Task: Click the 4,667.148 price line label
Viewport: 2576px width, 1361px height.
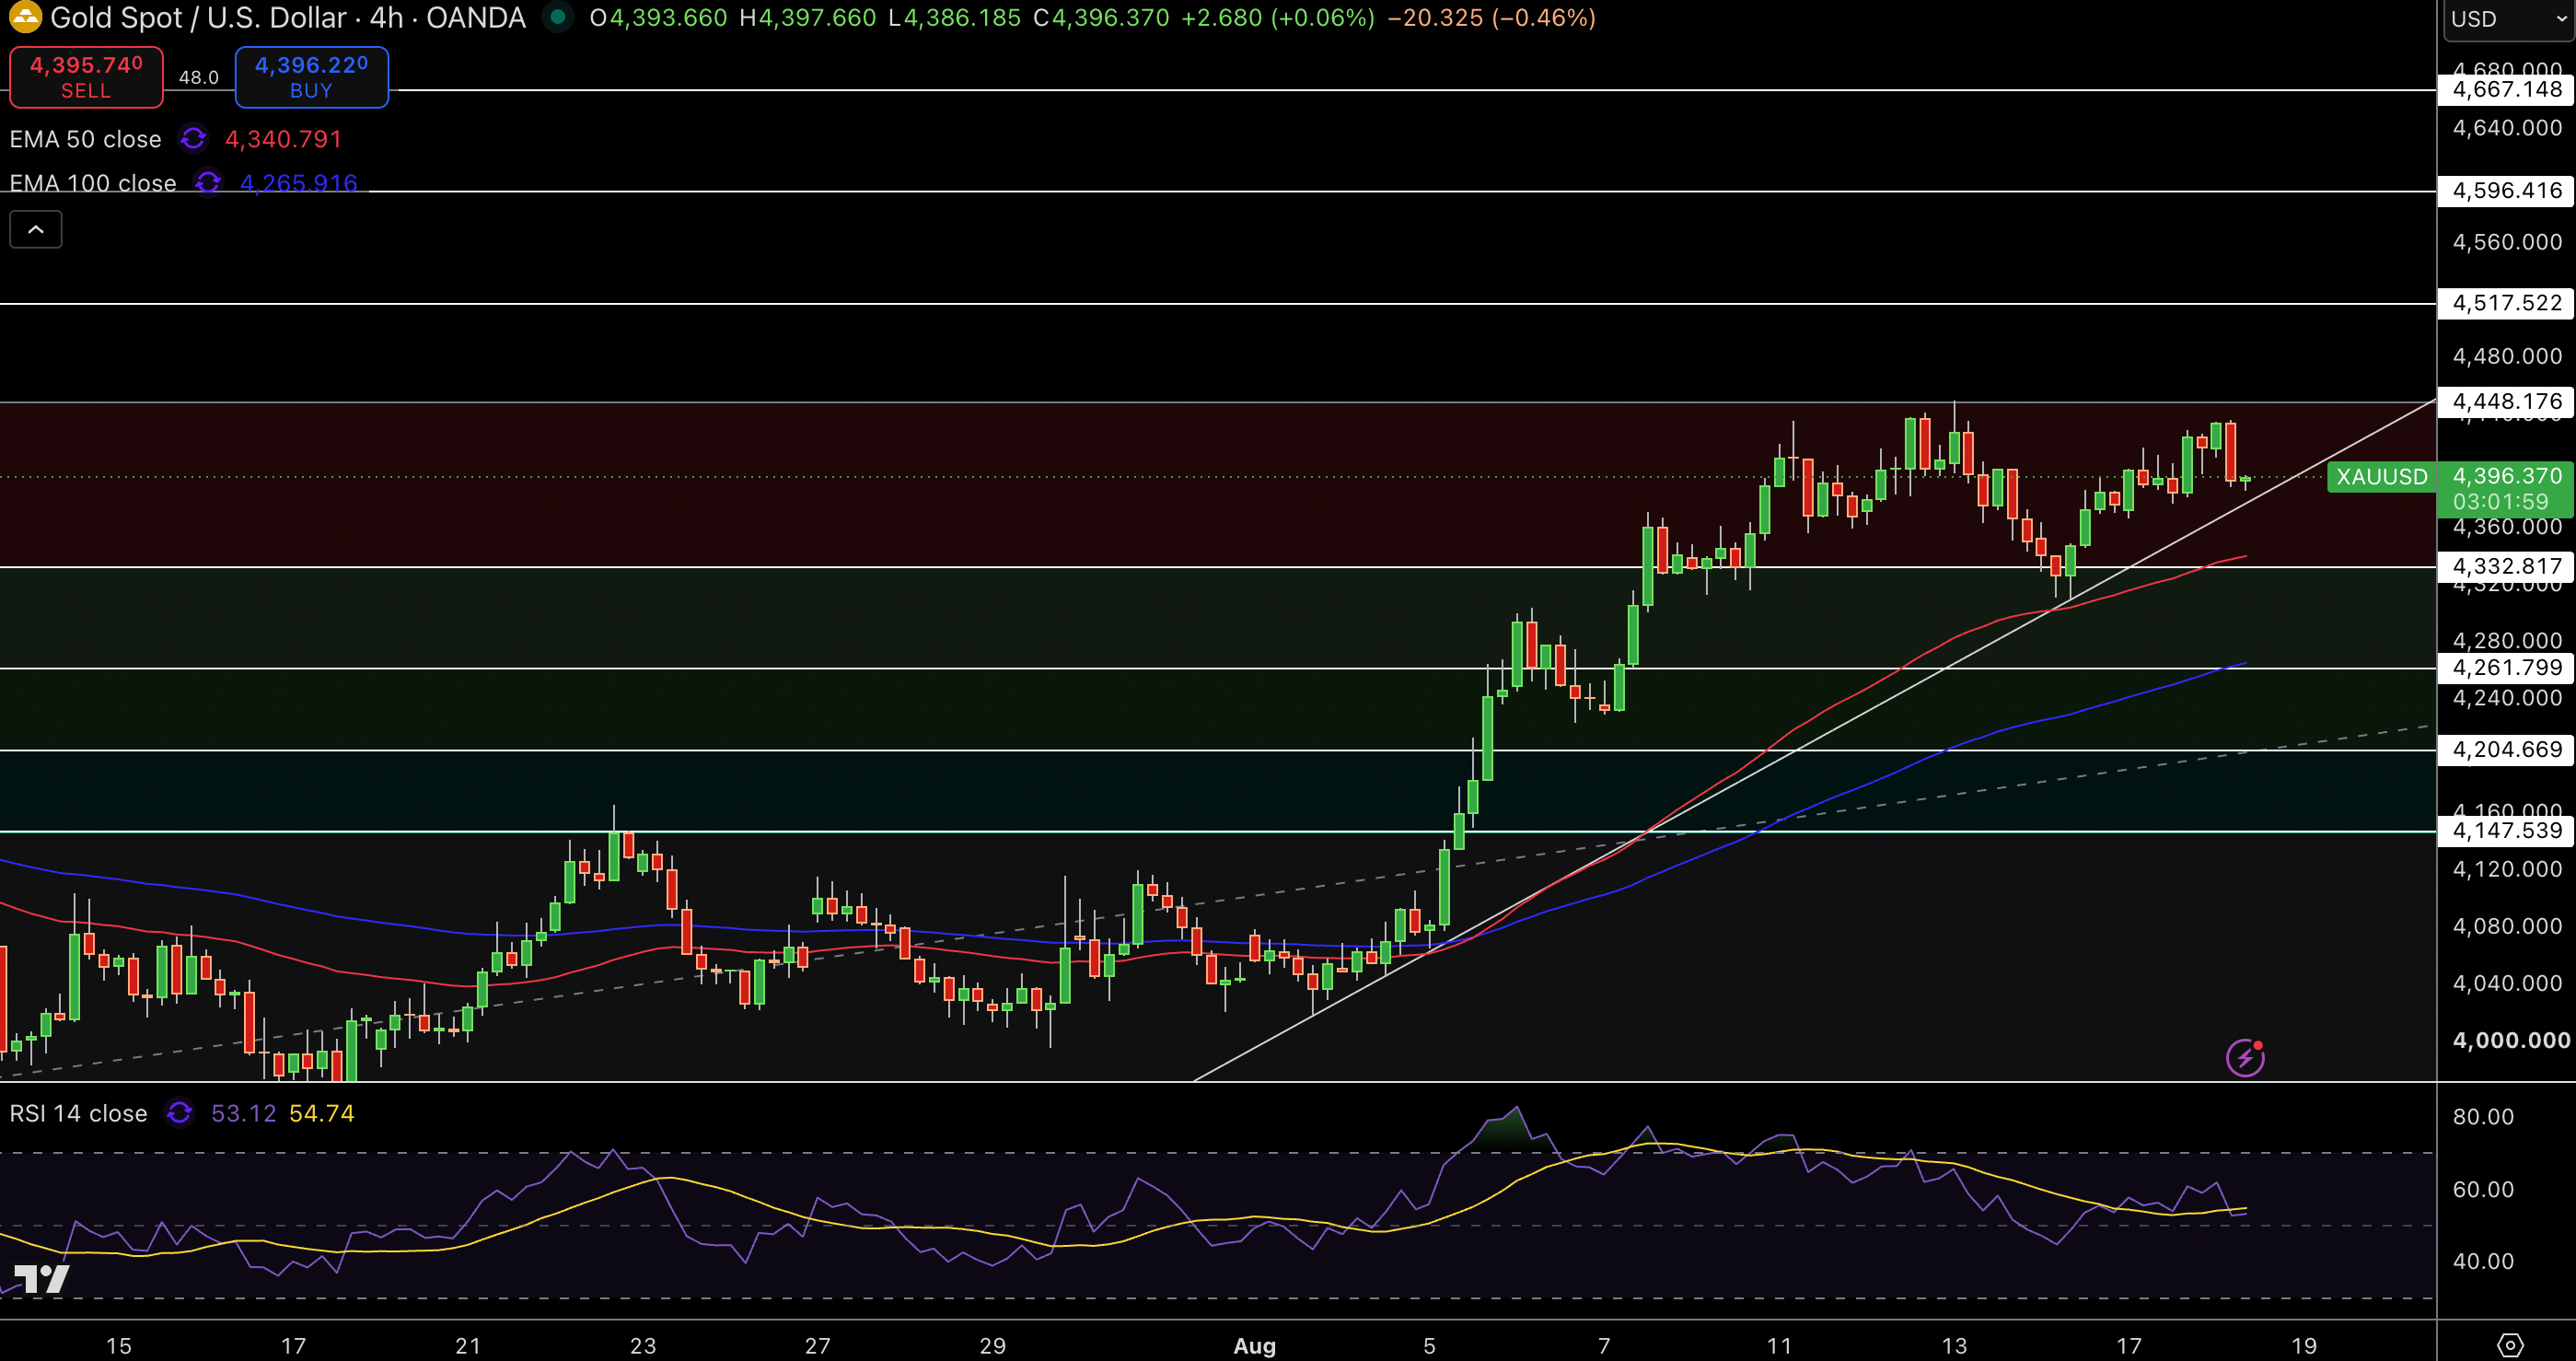Action: pyautogui.click(x=2506, y=90)
